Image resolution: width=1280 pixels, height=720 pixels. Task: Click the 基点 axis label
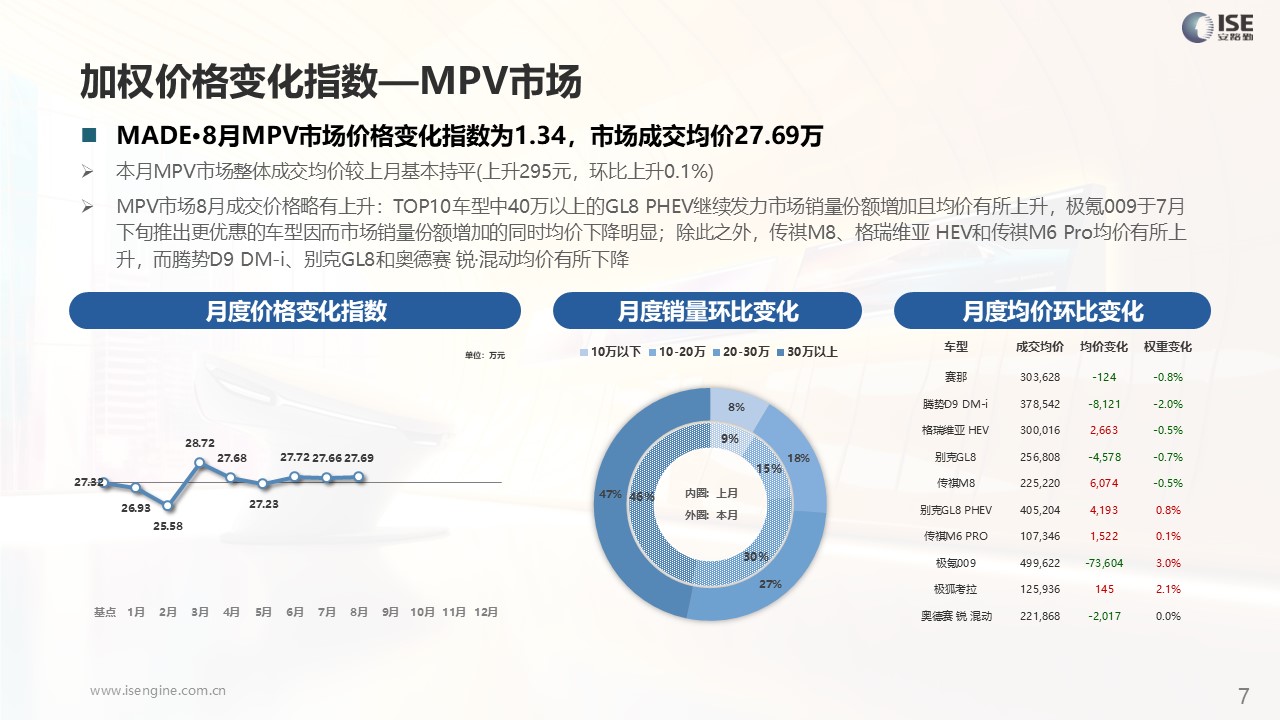pos(105,611)
